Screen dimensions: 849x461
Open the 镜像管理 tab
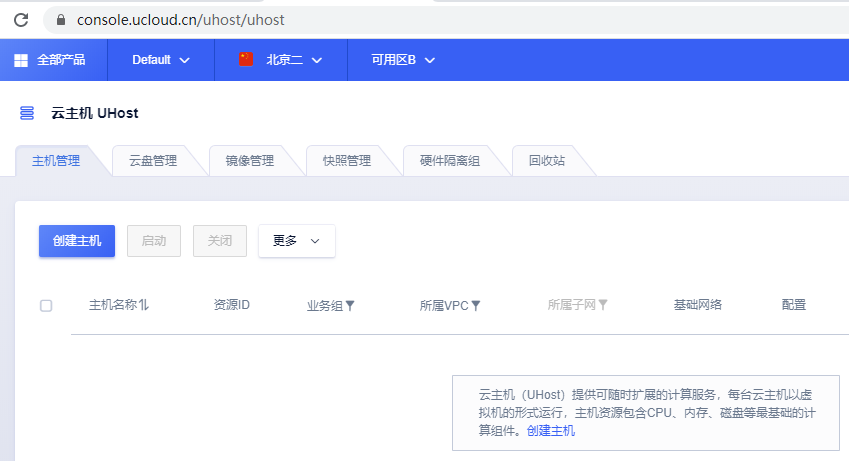pos(250,161)
